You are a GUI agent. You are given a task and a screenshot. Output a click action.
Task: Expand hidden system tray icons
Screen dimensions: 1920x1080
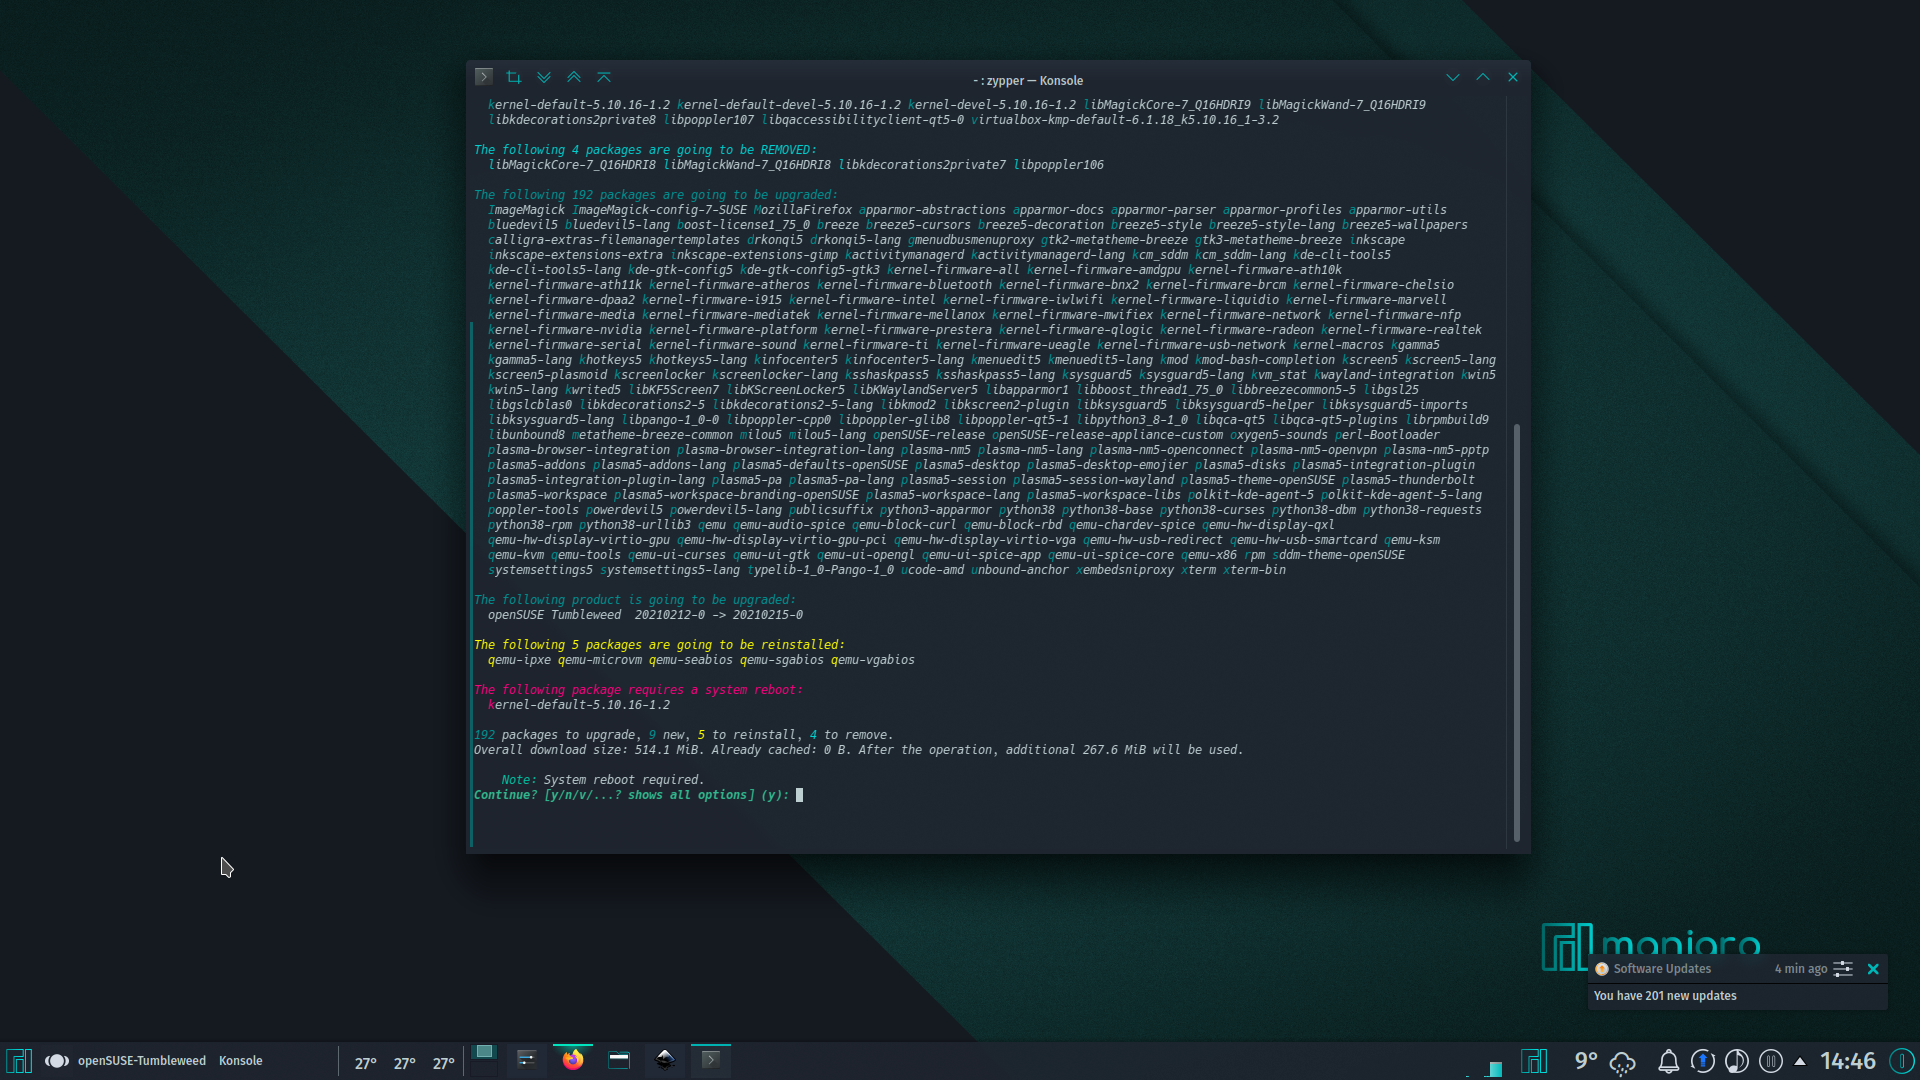[1800, 1061]
